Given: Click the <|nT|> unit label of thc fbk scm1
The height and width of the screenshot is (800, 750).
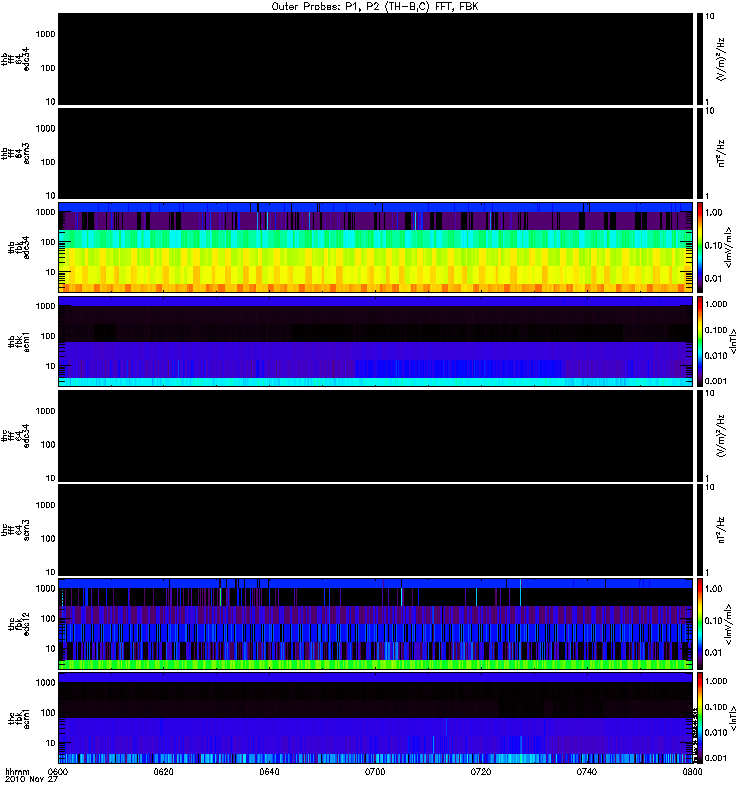Looking at the screenshot, I should coord(733,717).
